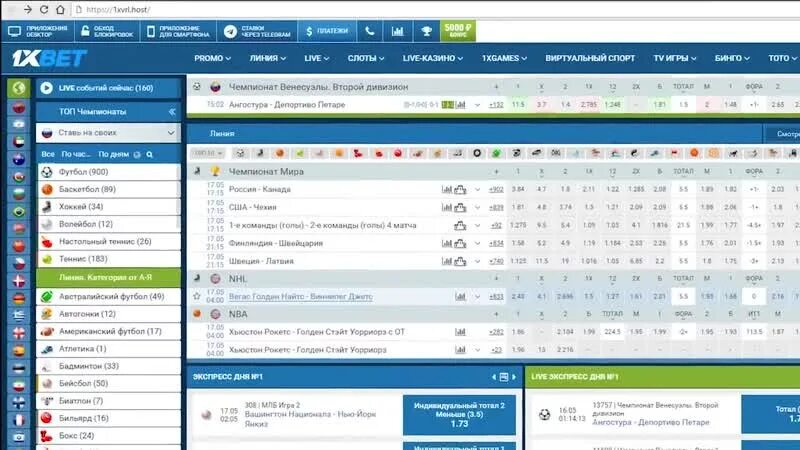800x450 pixels.
Task: Open Вегас Голден Найтс - Виннипег Джетс link
Action: (301, 296)
